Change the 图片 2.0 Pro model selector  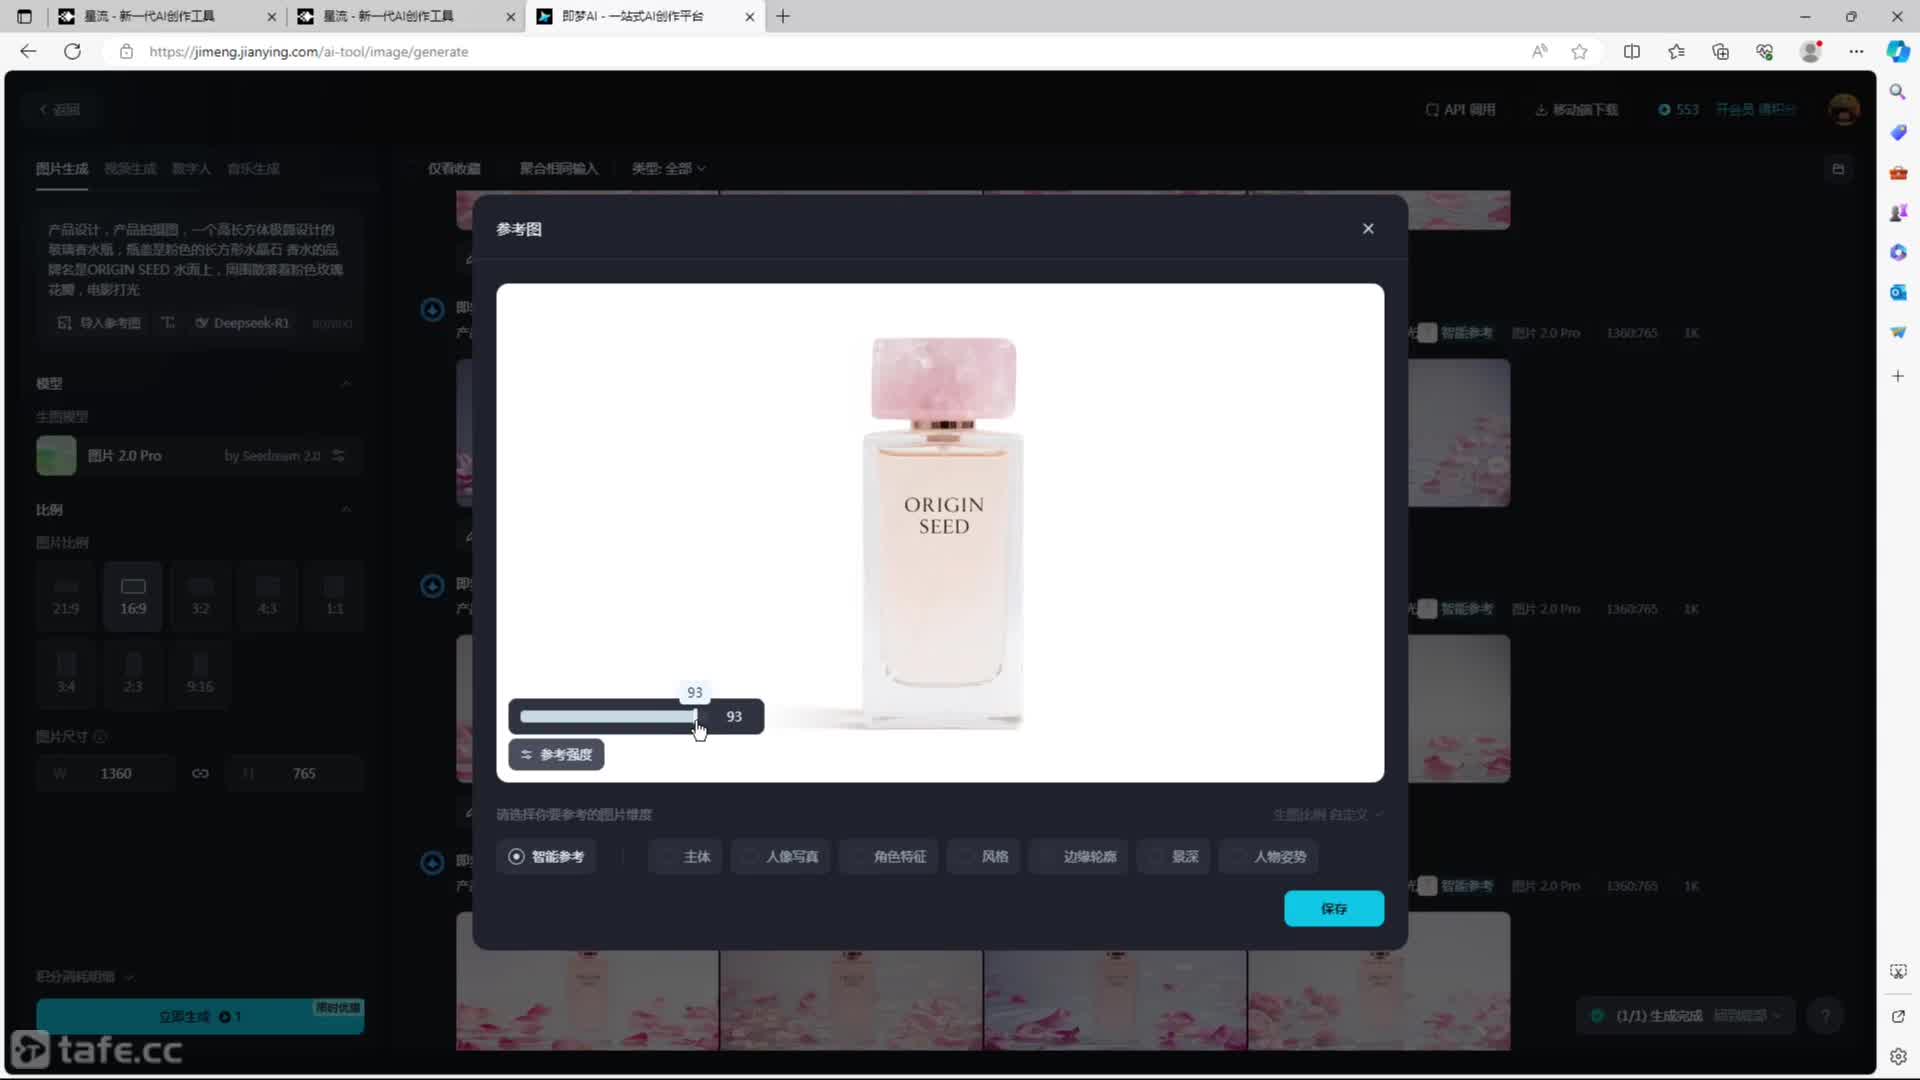[199, 455]
